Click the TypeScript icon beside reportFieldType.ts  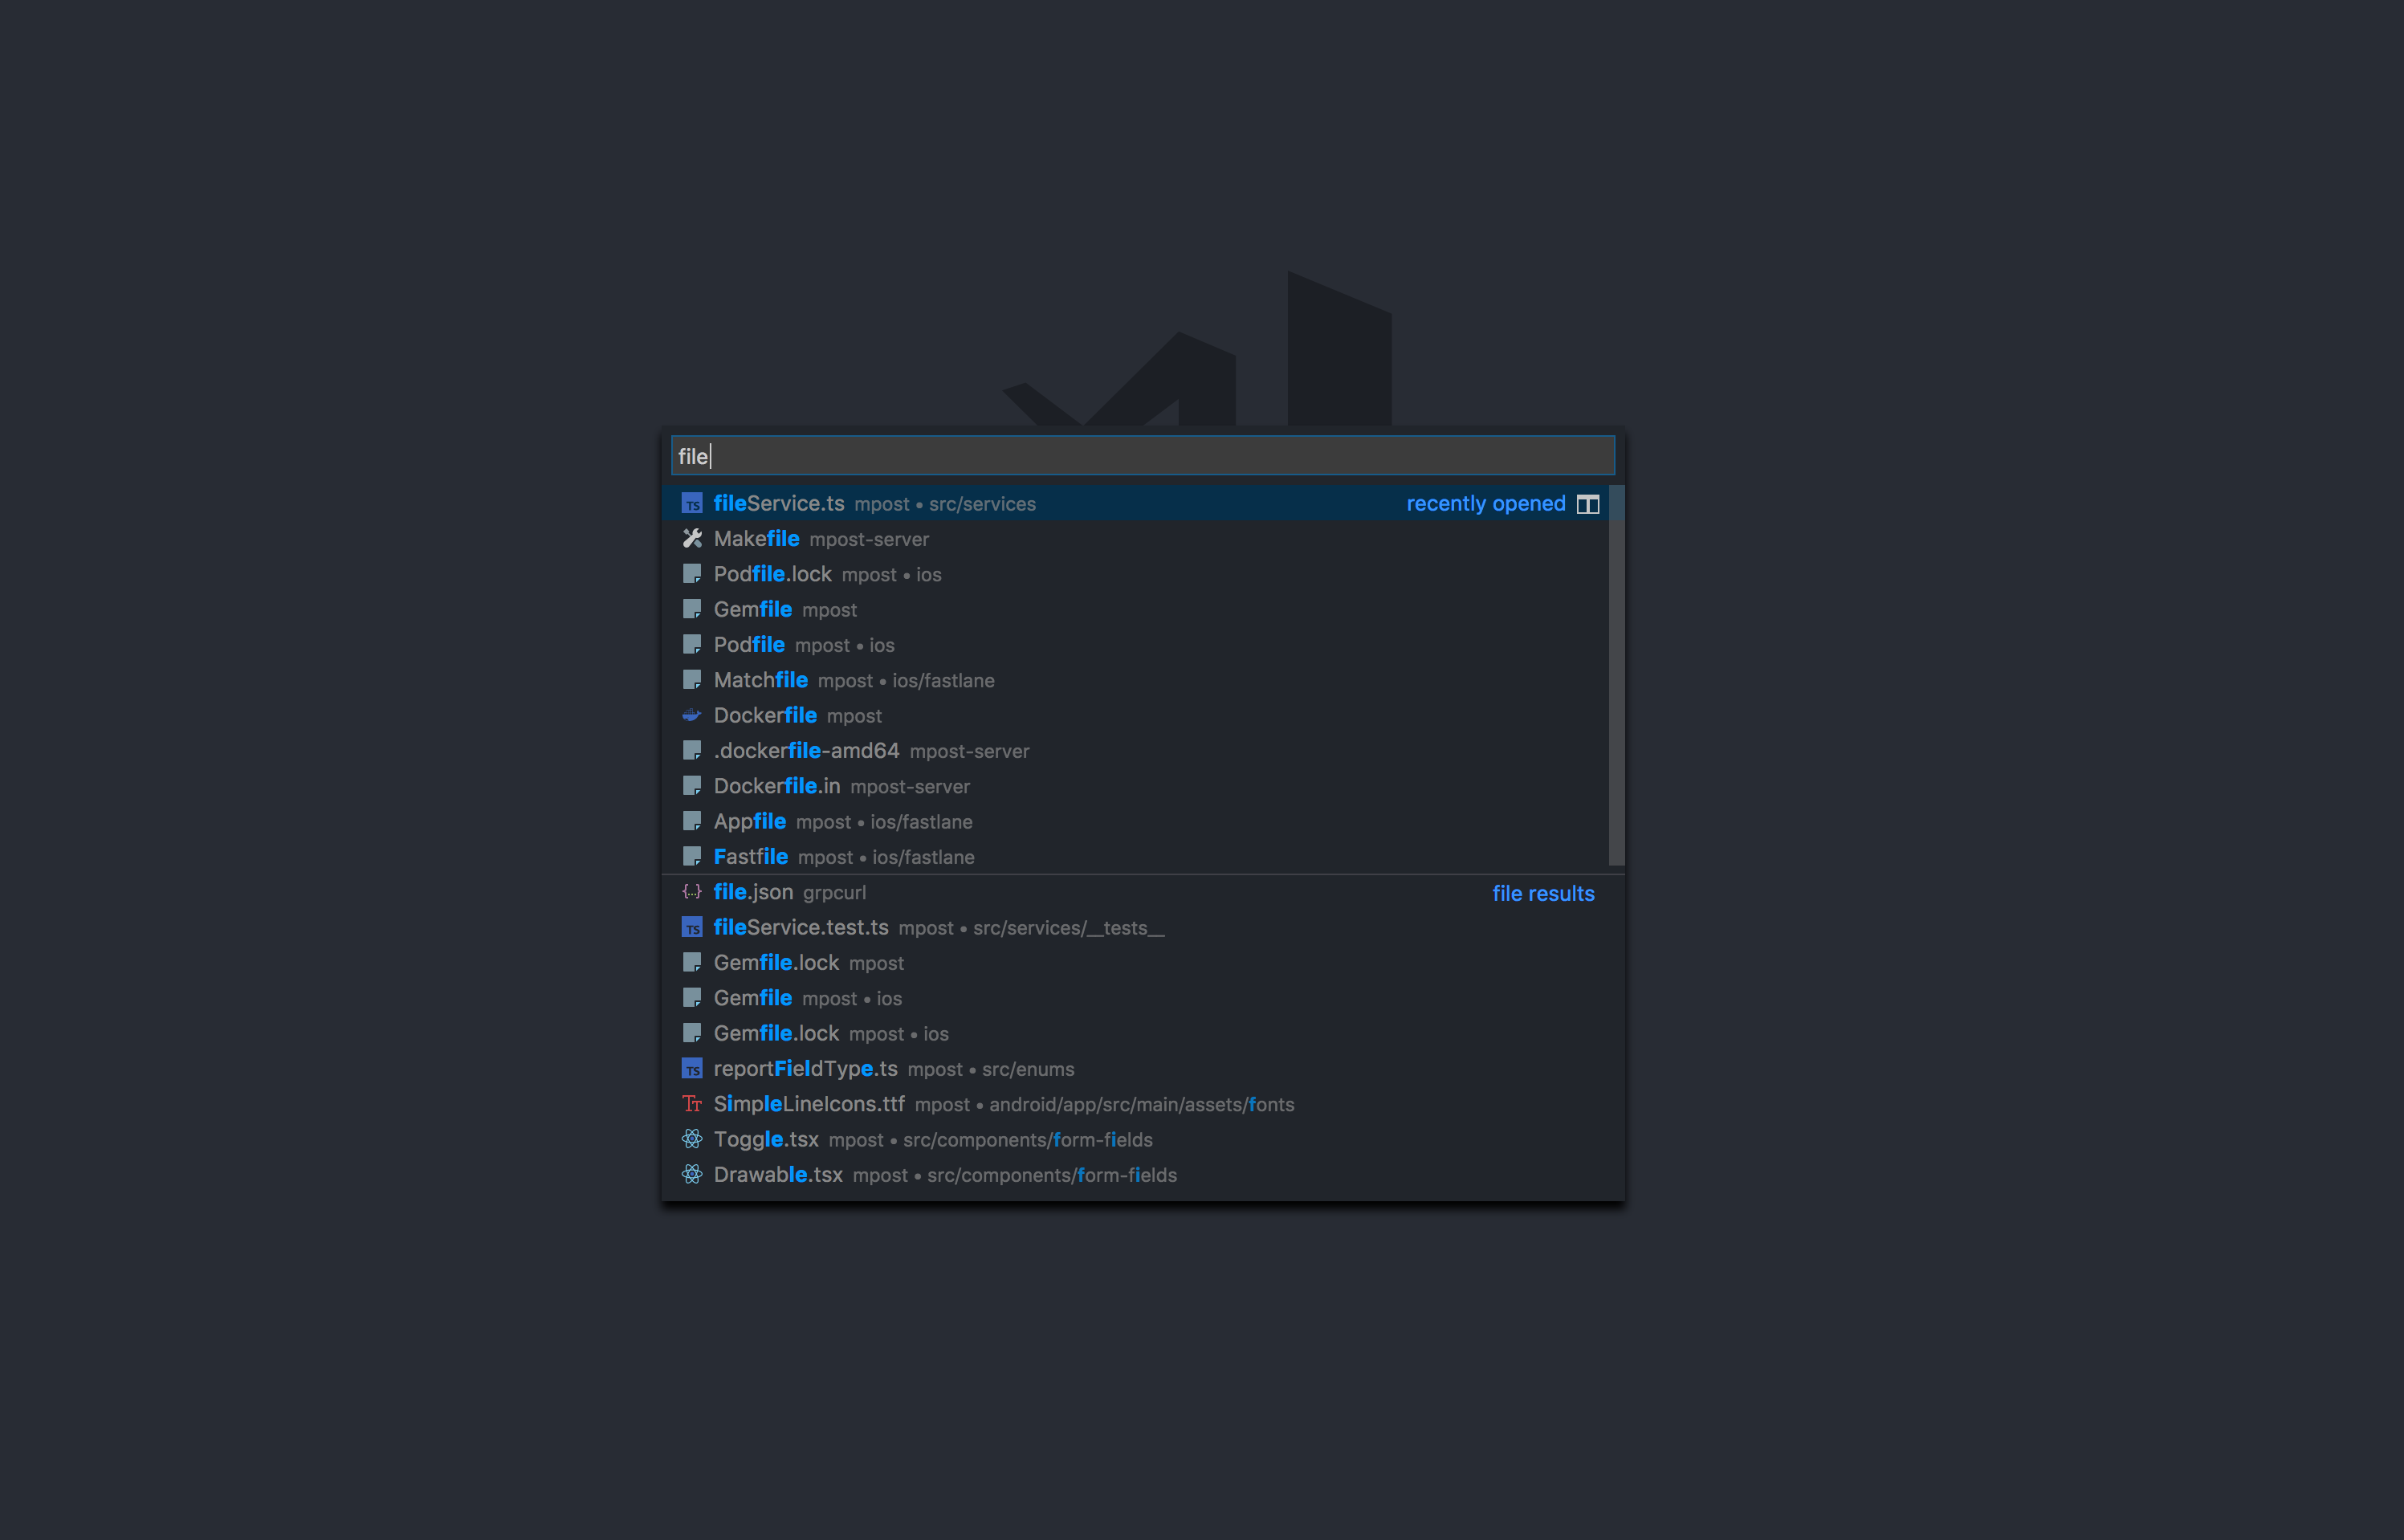692,1069
